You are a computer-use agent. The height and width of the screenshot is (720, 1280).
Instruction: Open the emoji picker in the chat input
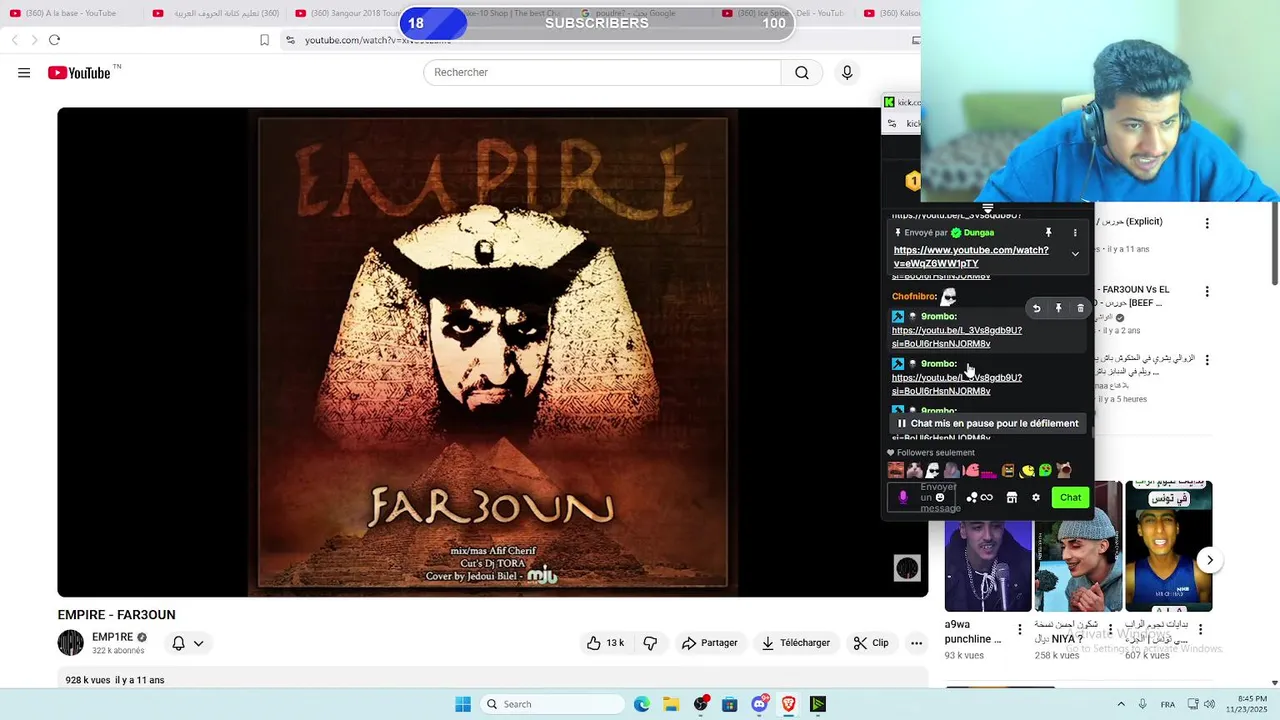(939, 498)
